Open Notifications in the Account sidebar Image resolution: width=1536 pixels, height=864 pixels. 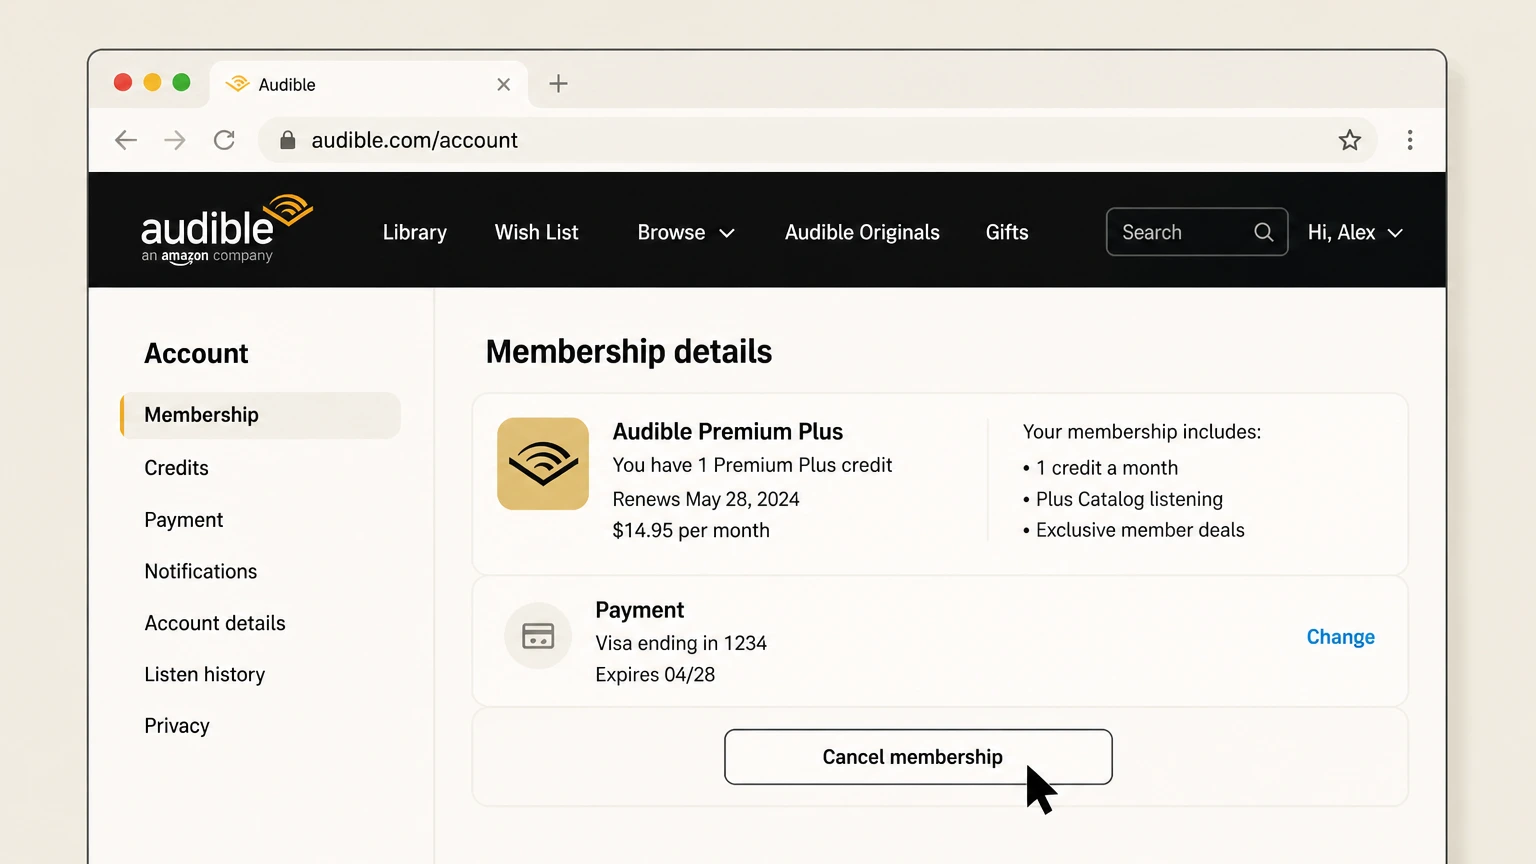(x=201, y=571)
